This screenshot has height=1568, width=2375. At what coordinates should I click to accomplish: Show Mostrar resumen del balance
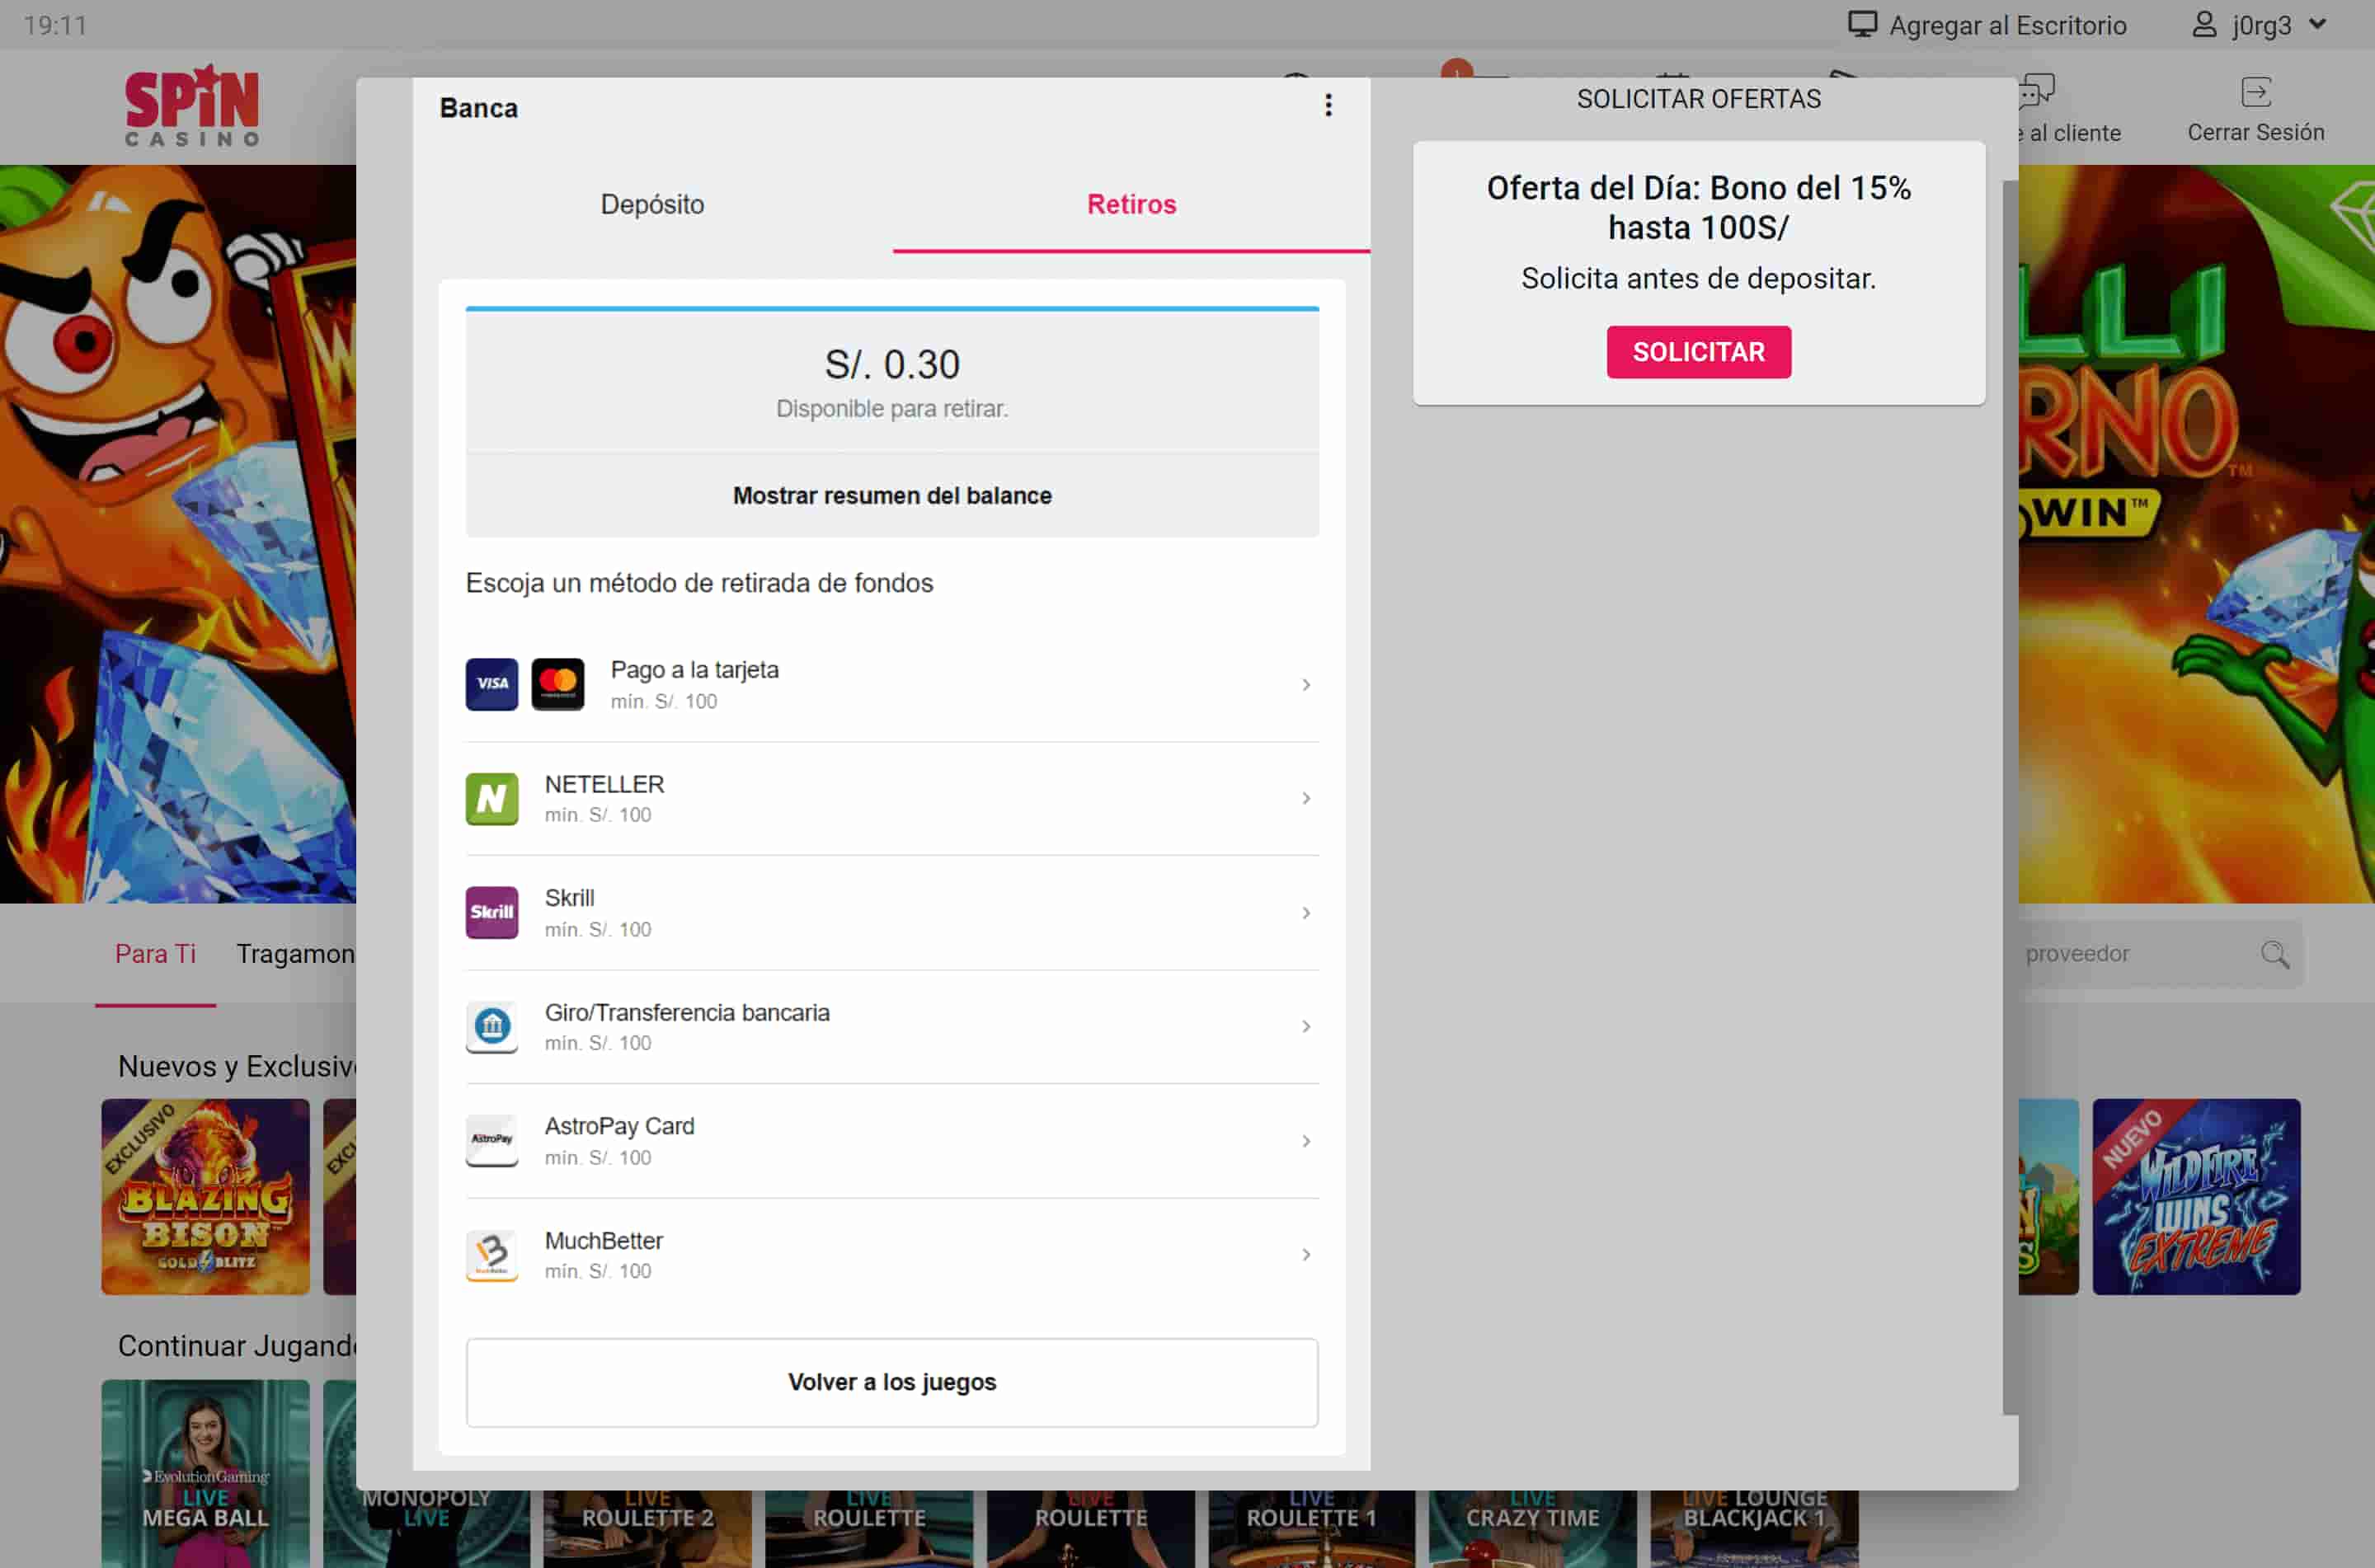pos(891,495)
